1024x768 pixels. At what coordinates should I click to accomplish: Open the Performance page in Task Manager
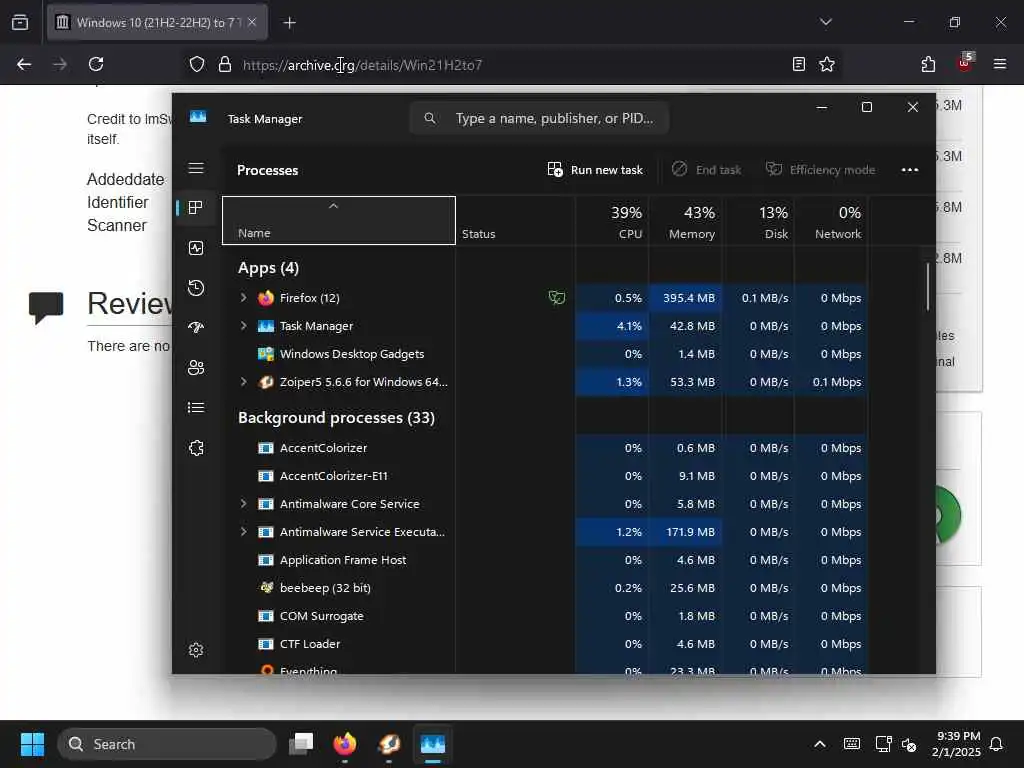(x=196, y=248)
